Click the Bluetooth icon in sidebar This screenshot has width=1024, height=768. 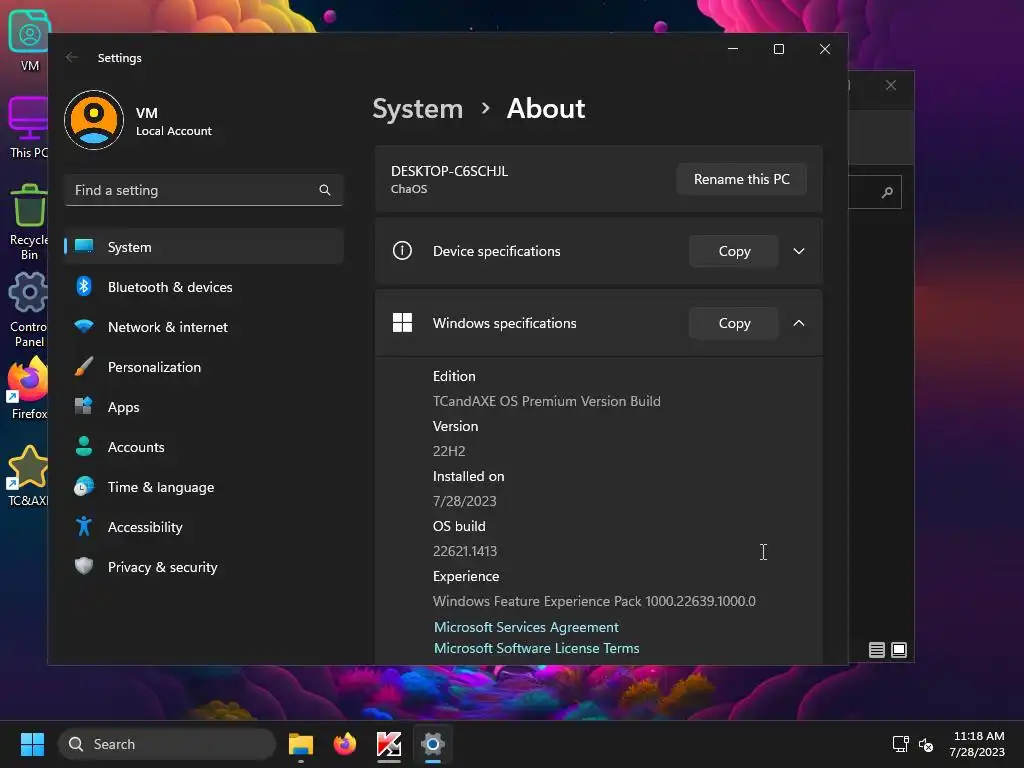[x=84, y=286]
